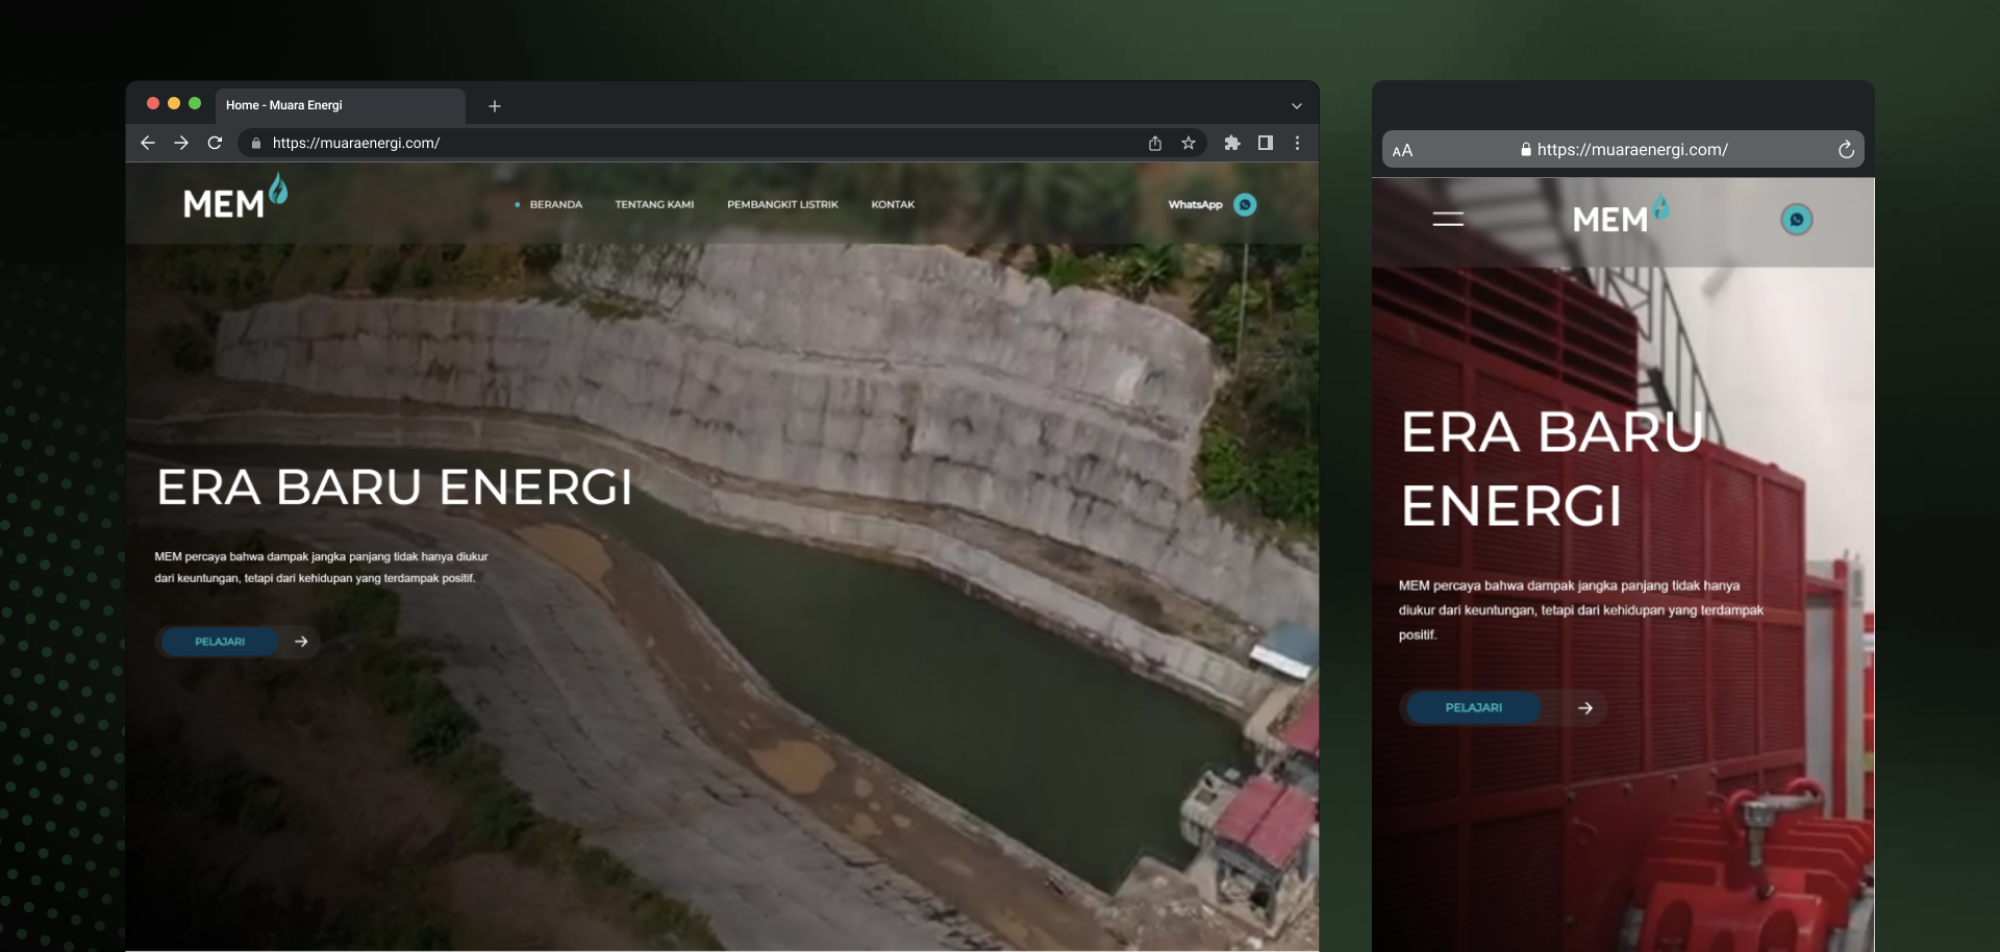Click the back navigation arrow in Chrome

tap(148, 143)
